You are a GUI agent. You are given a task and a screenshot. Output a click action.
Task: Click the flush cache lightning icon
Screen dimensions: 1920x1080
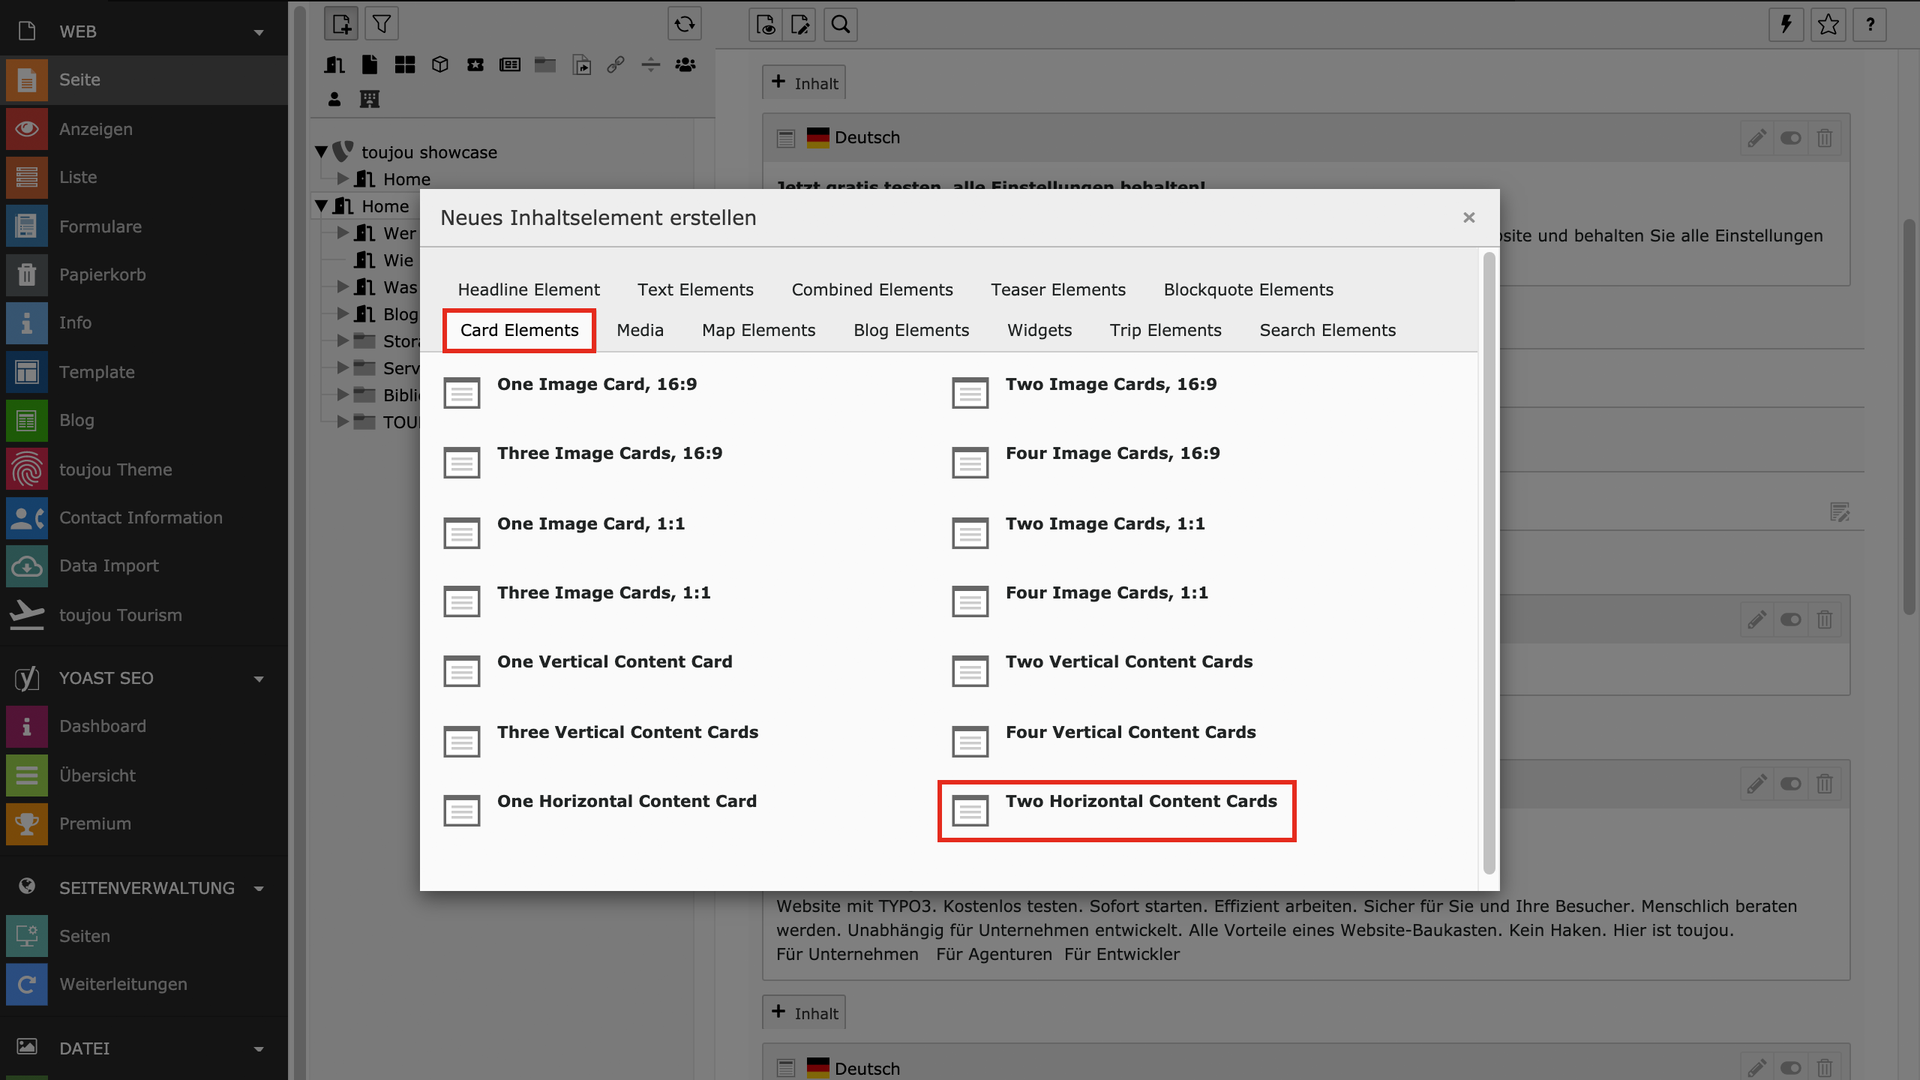coord(1786,24)
